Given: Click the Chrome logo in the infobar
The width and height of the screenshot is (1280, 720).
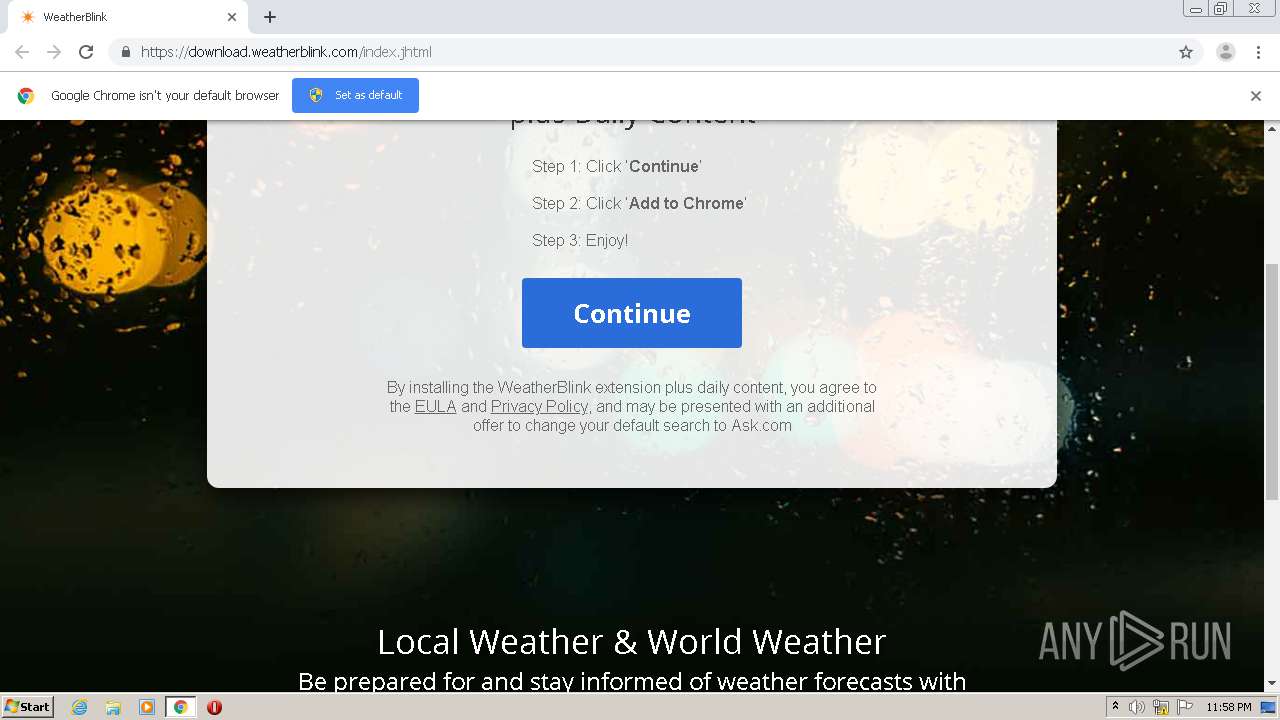Looking at the screenshot, I should point(26,95).
